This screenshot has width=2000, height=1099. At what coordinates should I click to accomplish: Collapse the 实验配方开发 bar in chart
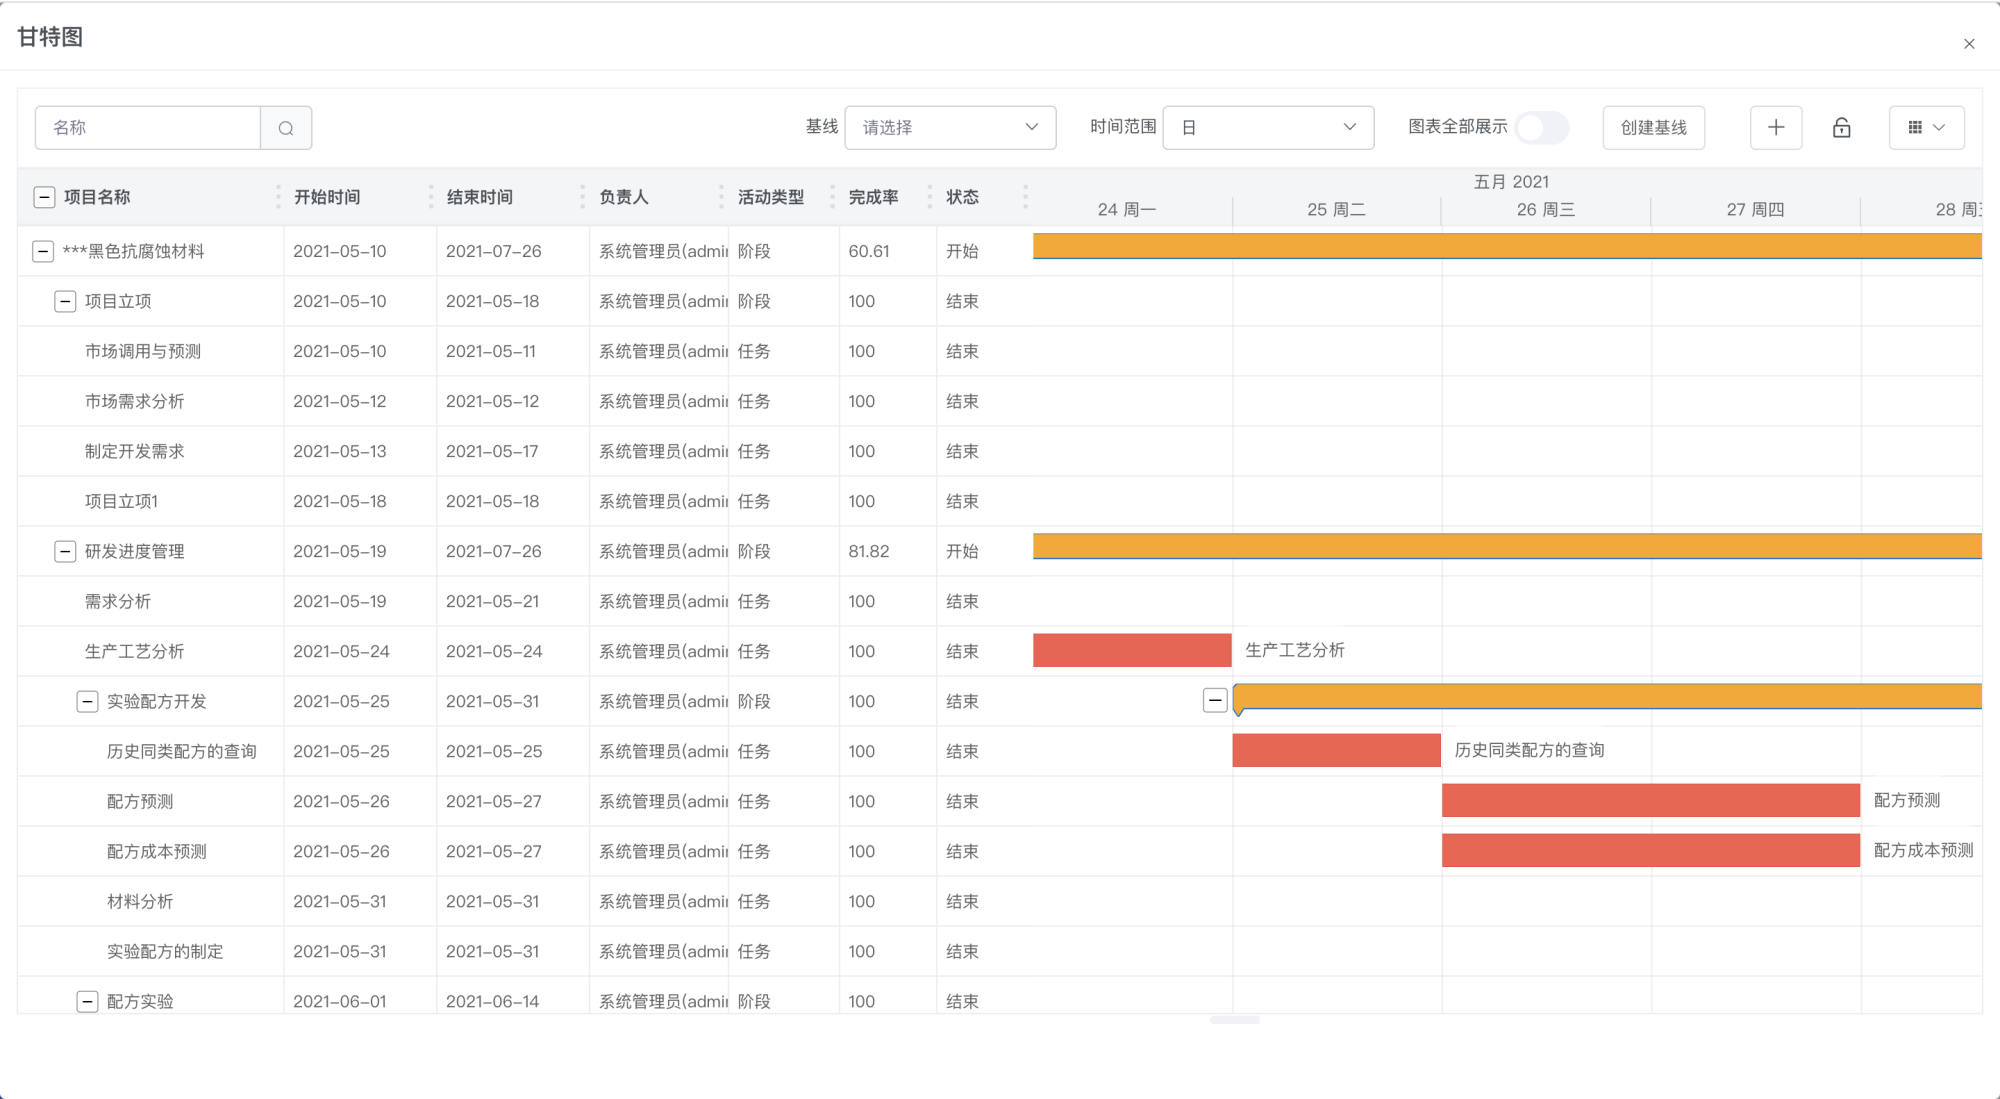point(1215,701)
